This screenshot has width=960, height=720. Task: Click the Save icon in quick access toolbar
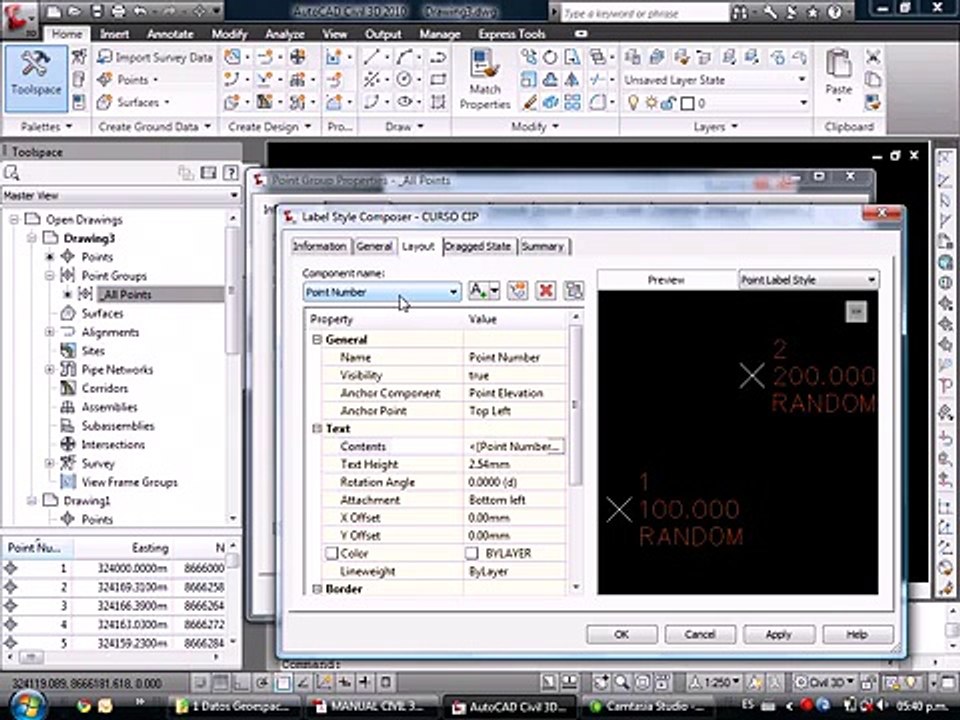[97, 11]
